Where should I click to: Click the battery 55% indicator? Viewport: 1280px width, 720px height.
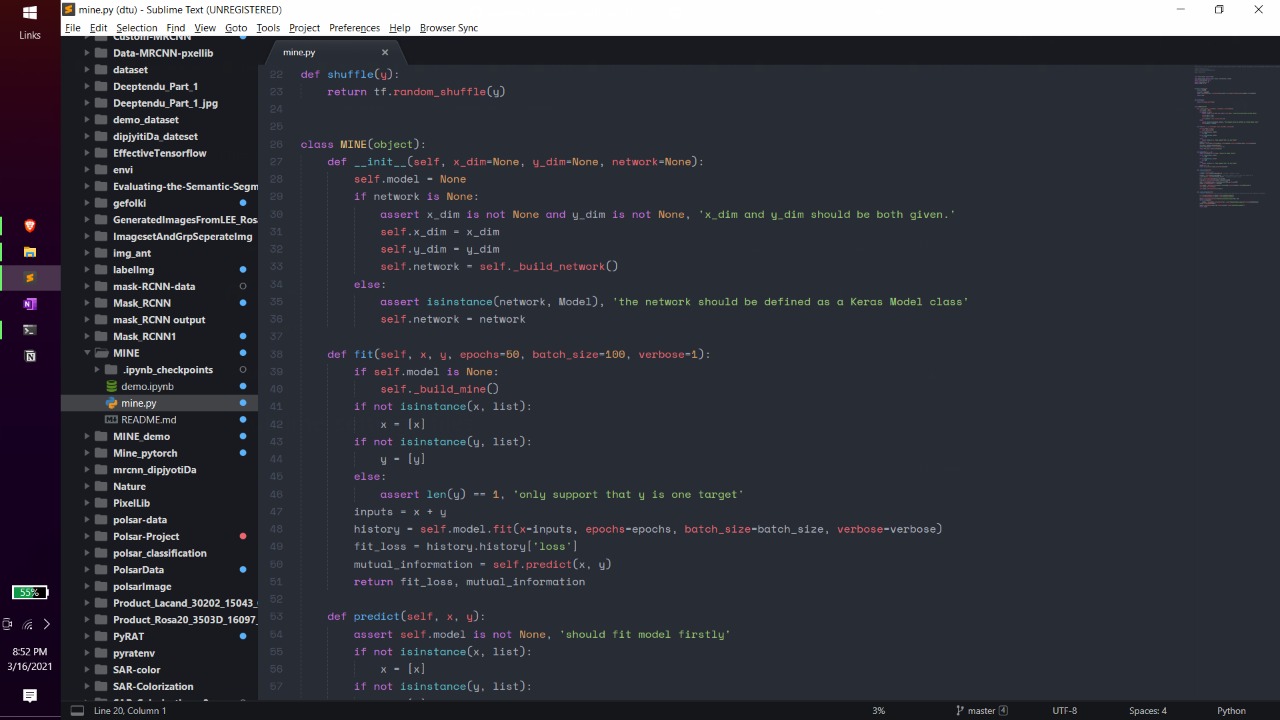click(30, 592)
